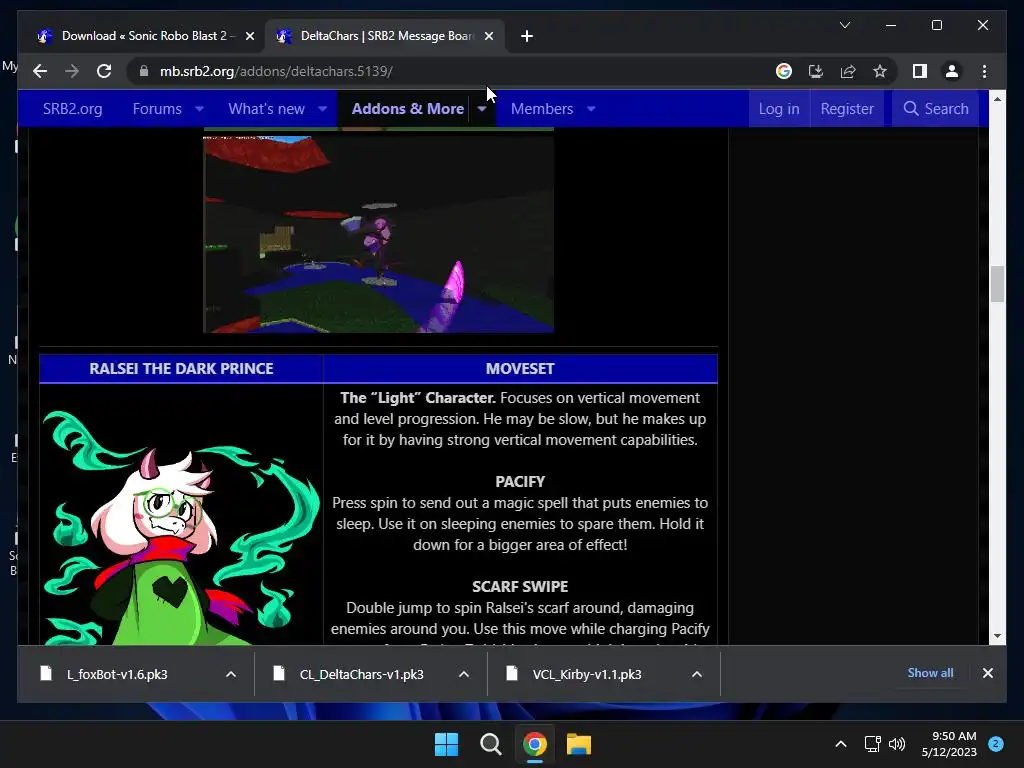Image resolution: width=1024 pixels, height=768 pixels.
Task: Click the forward navigation arrow
Action: [72, 71]
